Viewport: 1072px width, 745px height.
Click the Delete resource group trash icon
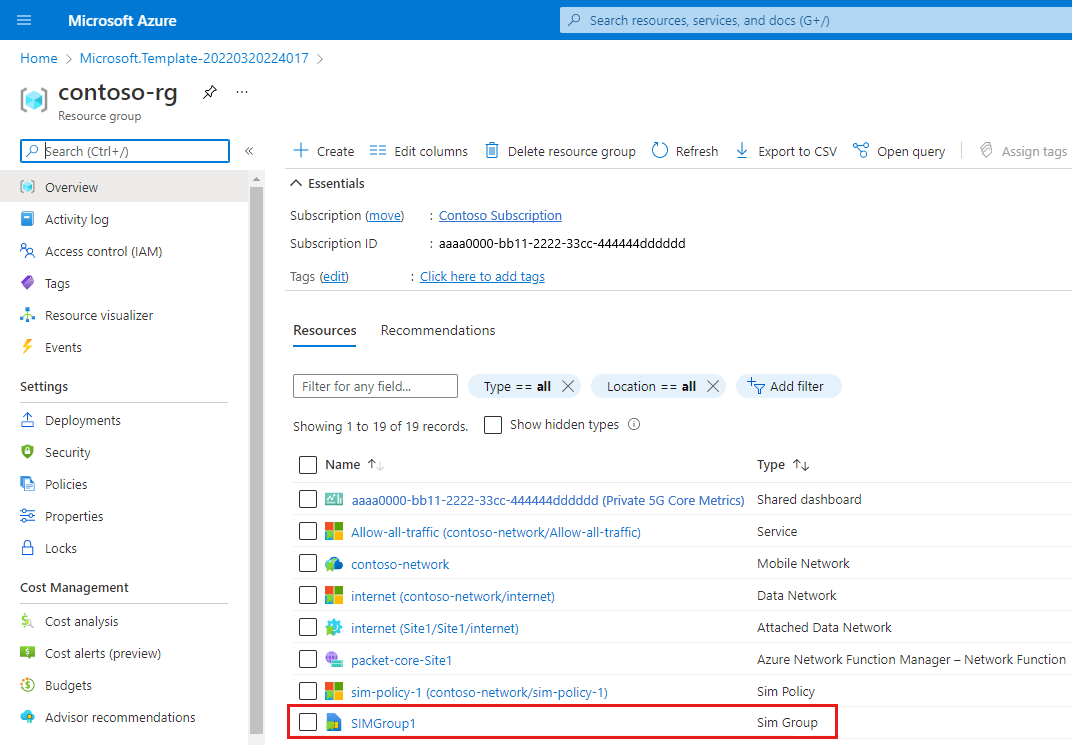[x=491, y=150]
